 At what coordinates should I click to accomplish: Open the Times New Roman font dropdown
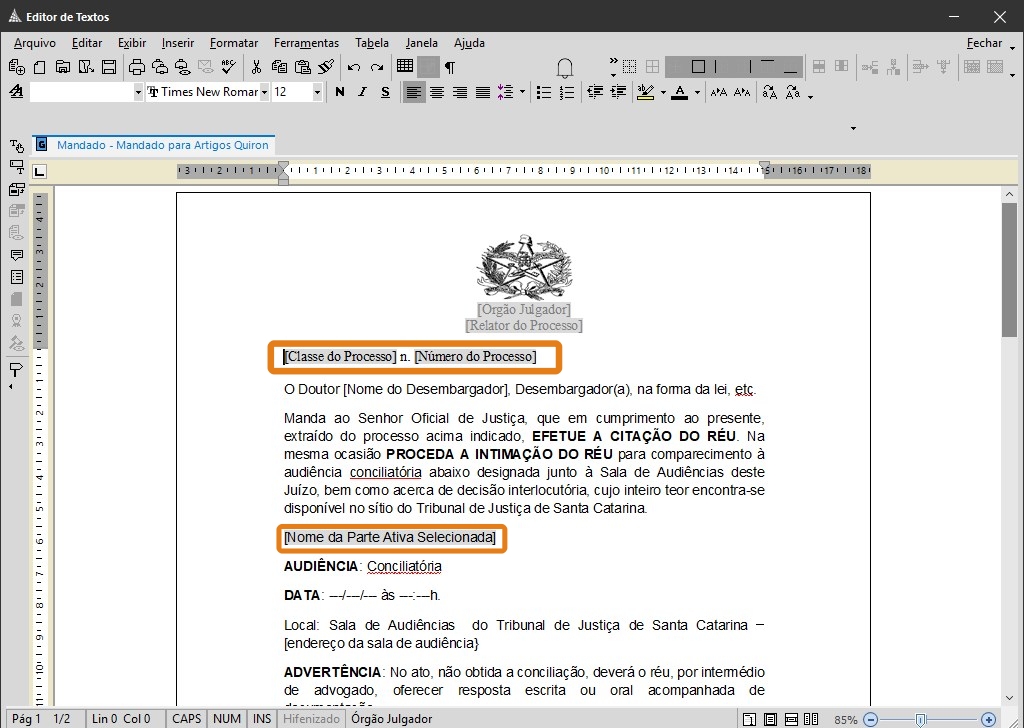click(x=264, y=93)
